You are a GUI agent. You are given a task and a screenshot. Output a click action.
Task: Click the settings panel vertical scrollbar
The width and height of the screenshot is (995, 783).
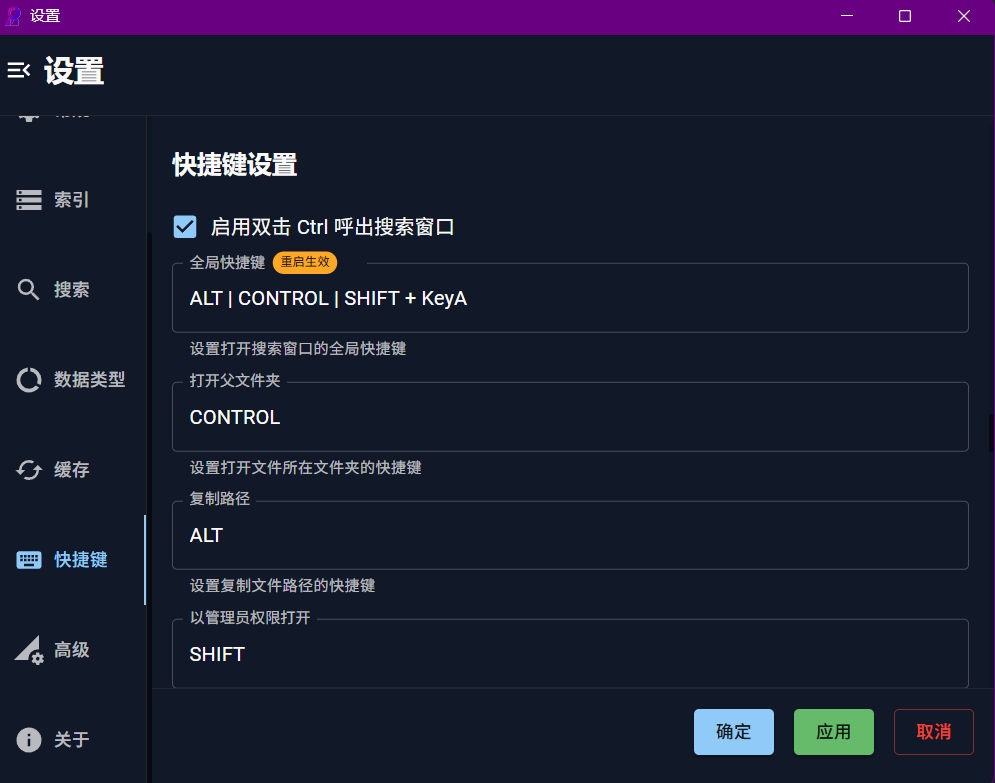pos(990,433)
